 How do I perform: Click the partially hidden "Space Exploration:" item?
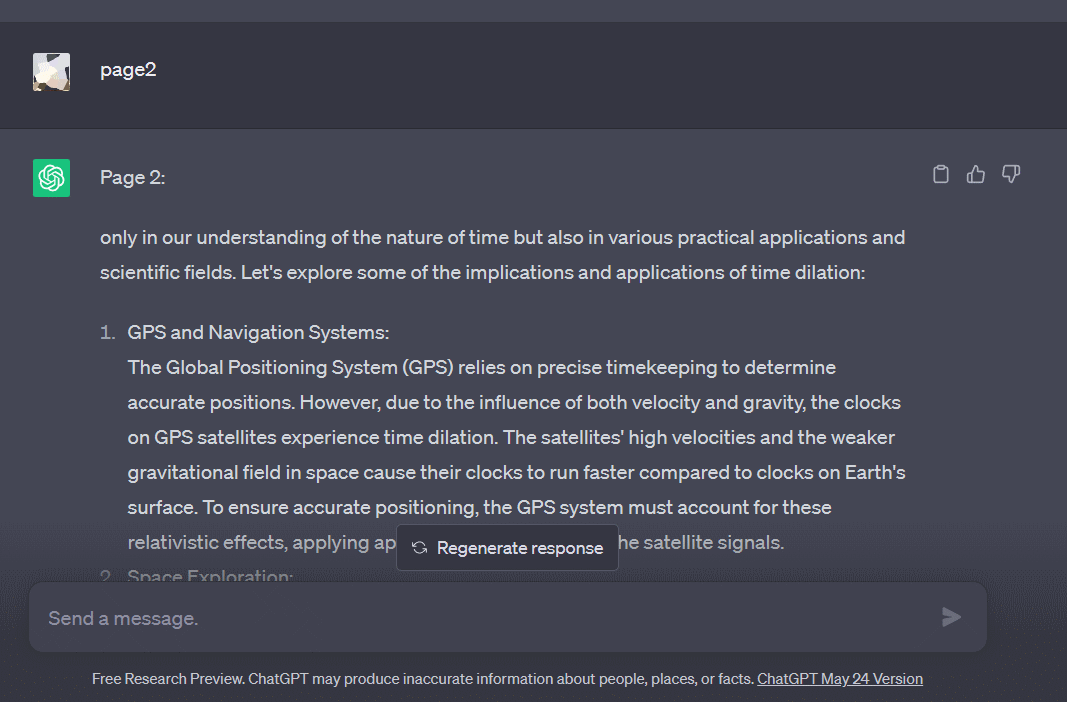tap(210, 576)
